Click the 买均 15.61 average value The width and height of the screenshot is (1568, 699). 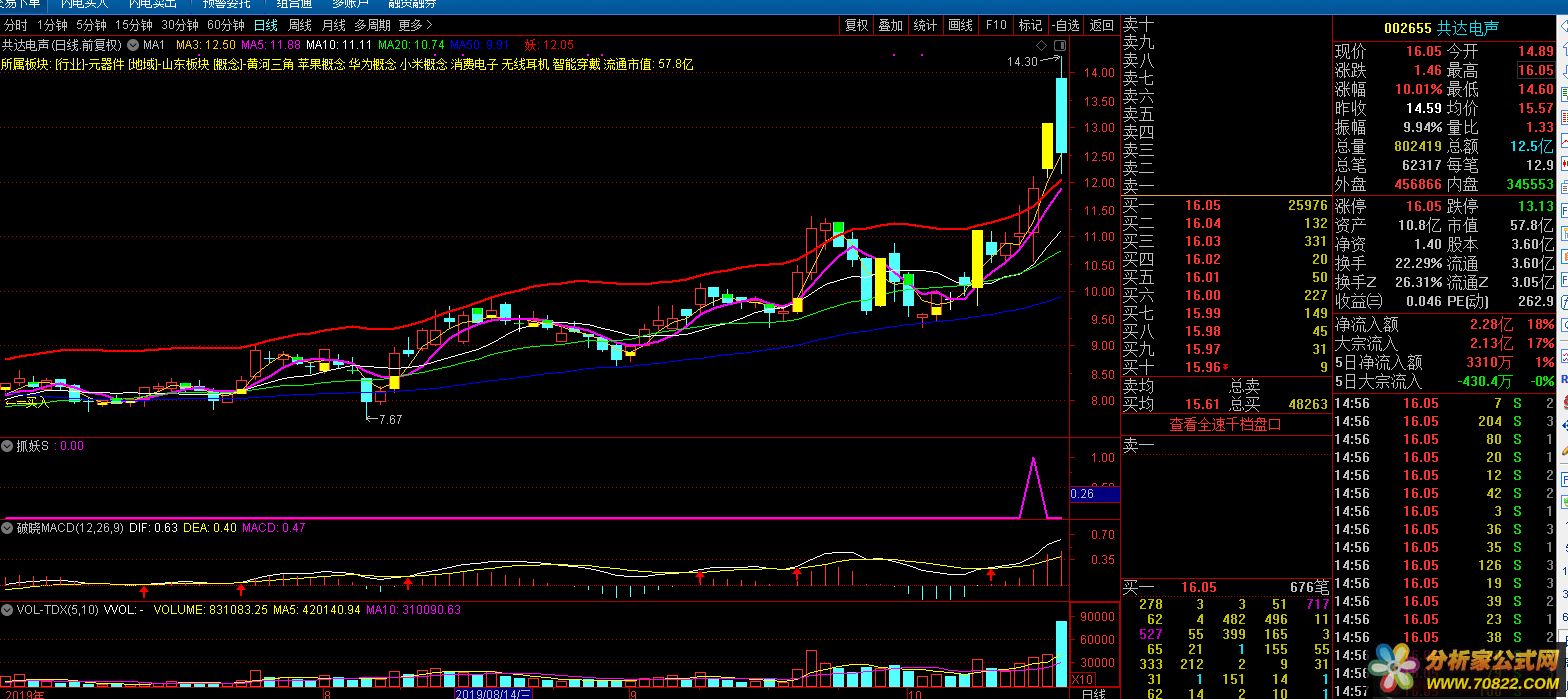click(x=1203, y=404)
